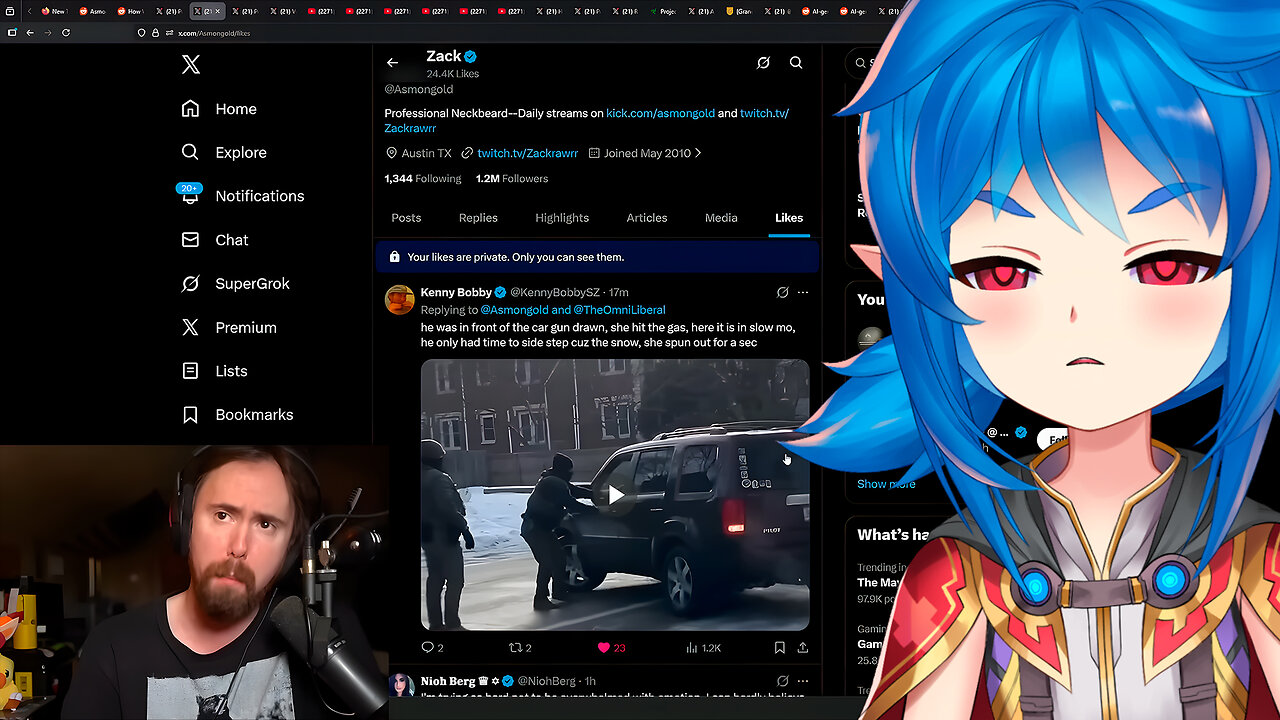Unlike Kenny Bobby's post with 23 likes
1280x720 pixels.
pyautogui.click(x=611, y=648)
